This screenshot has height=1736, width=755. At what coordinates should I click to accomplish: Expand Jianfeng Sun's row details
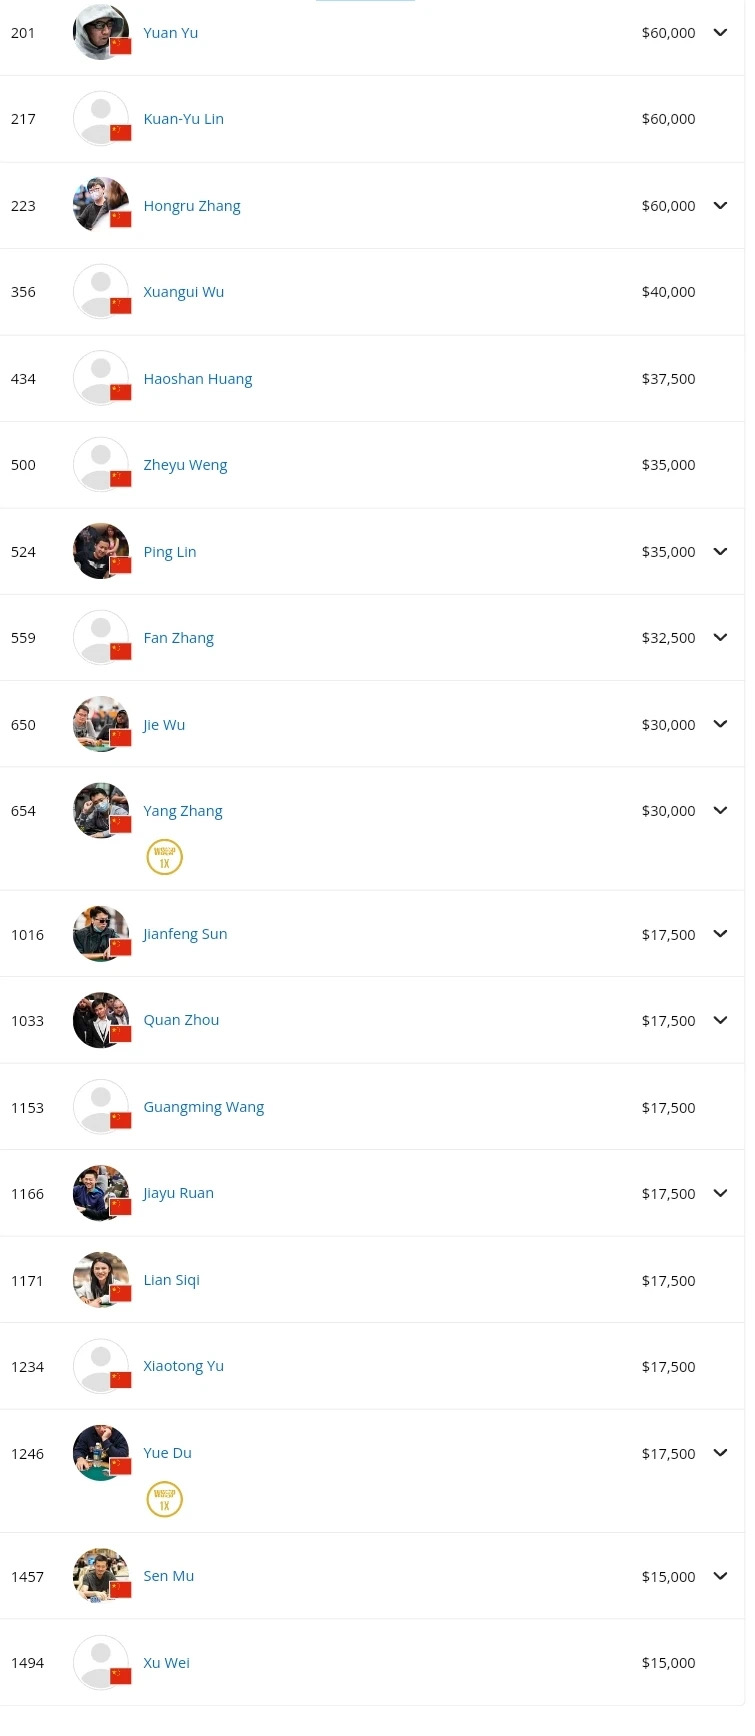720,934
